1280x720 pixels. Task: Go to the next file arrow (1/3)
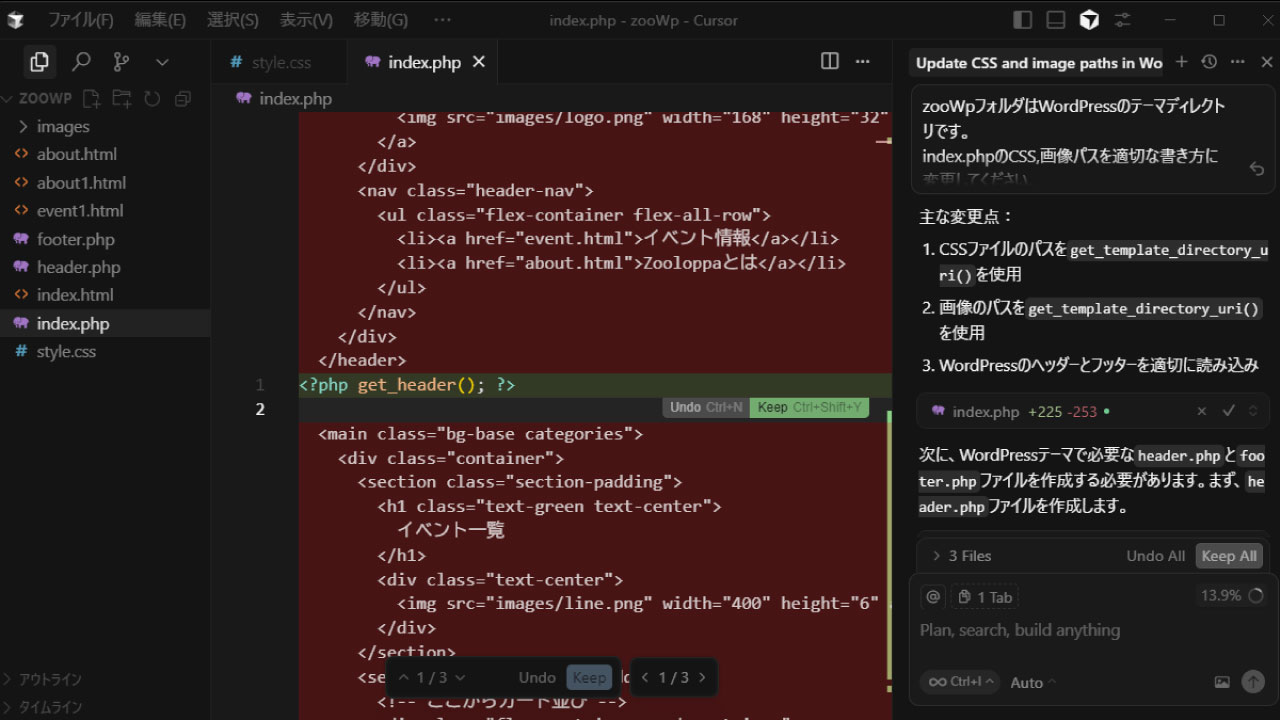tap(702, 677)
